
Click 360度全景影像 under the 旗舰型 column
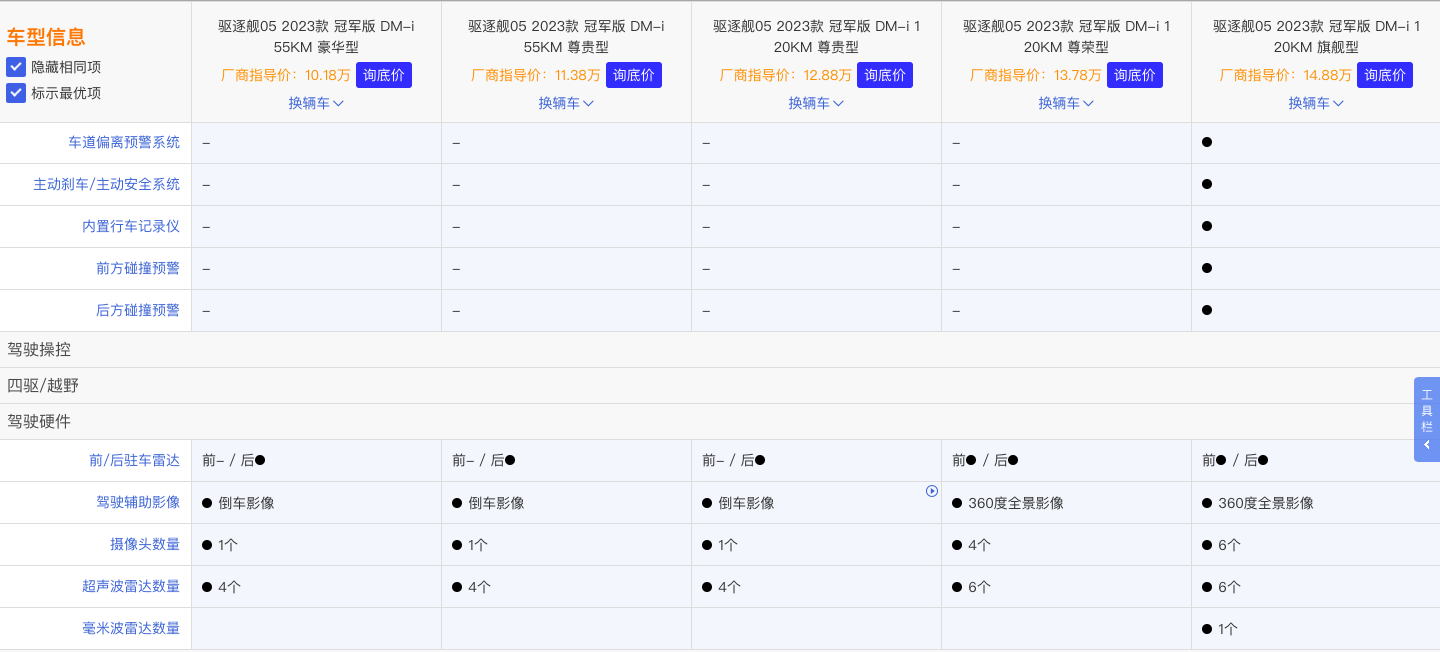point(1266,503)
